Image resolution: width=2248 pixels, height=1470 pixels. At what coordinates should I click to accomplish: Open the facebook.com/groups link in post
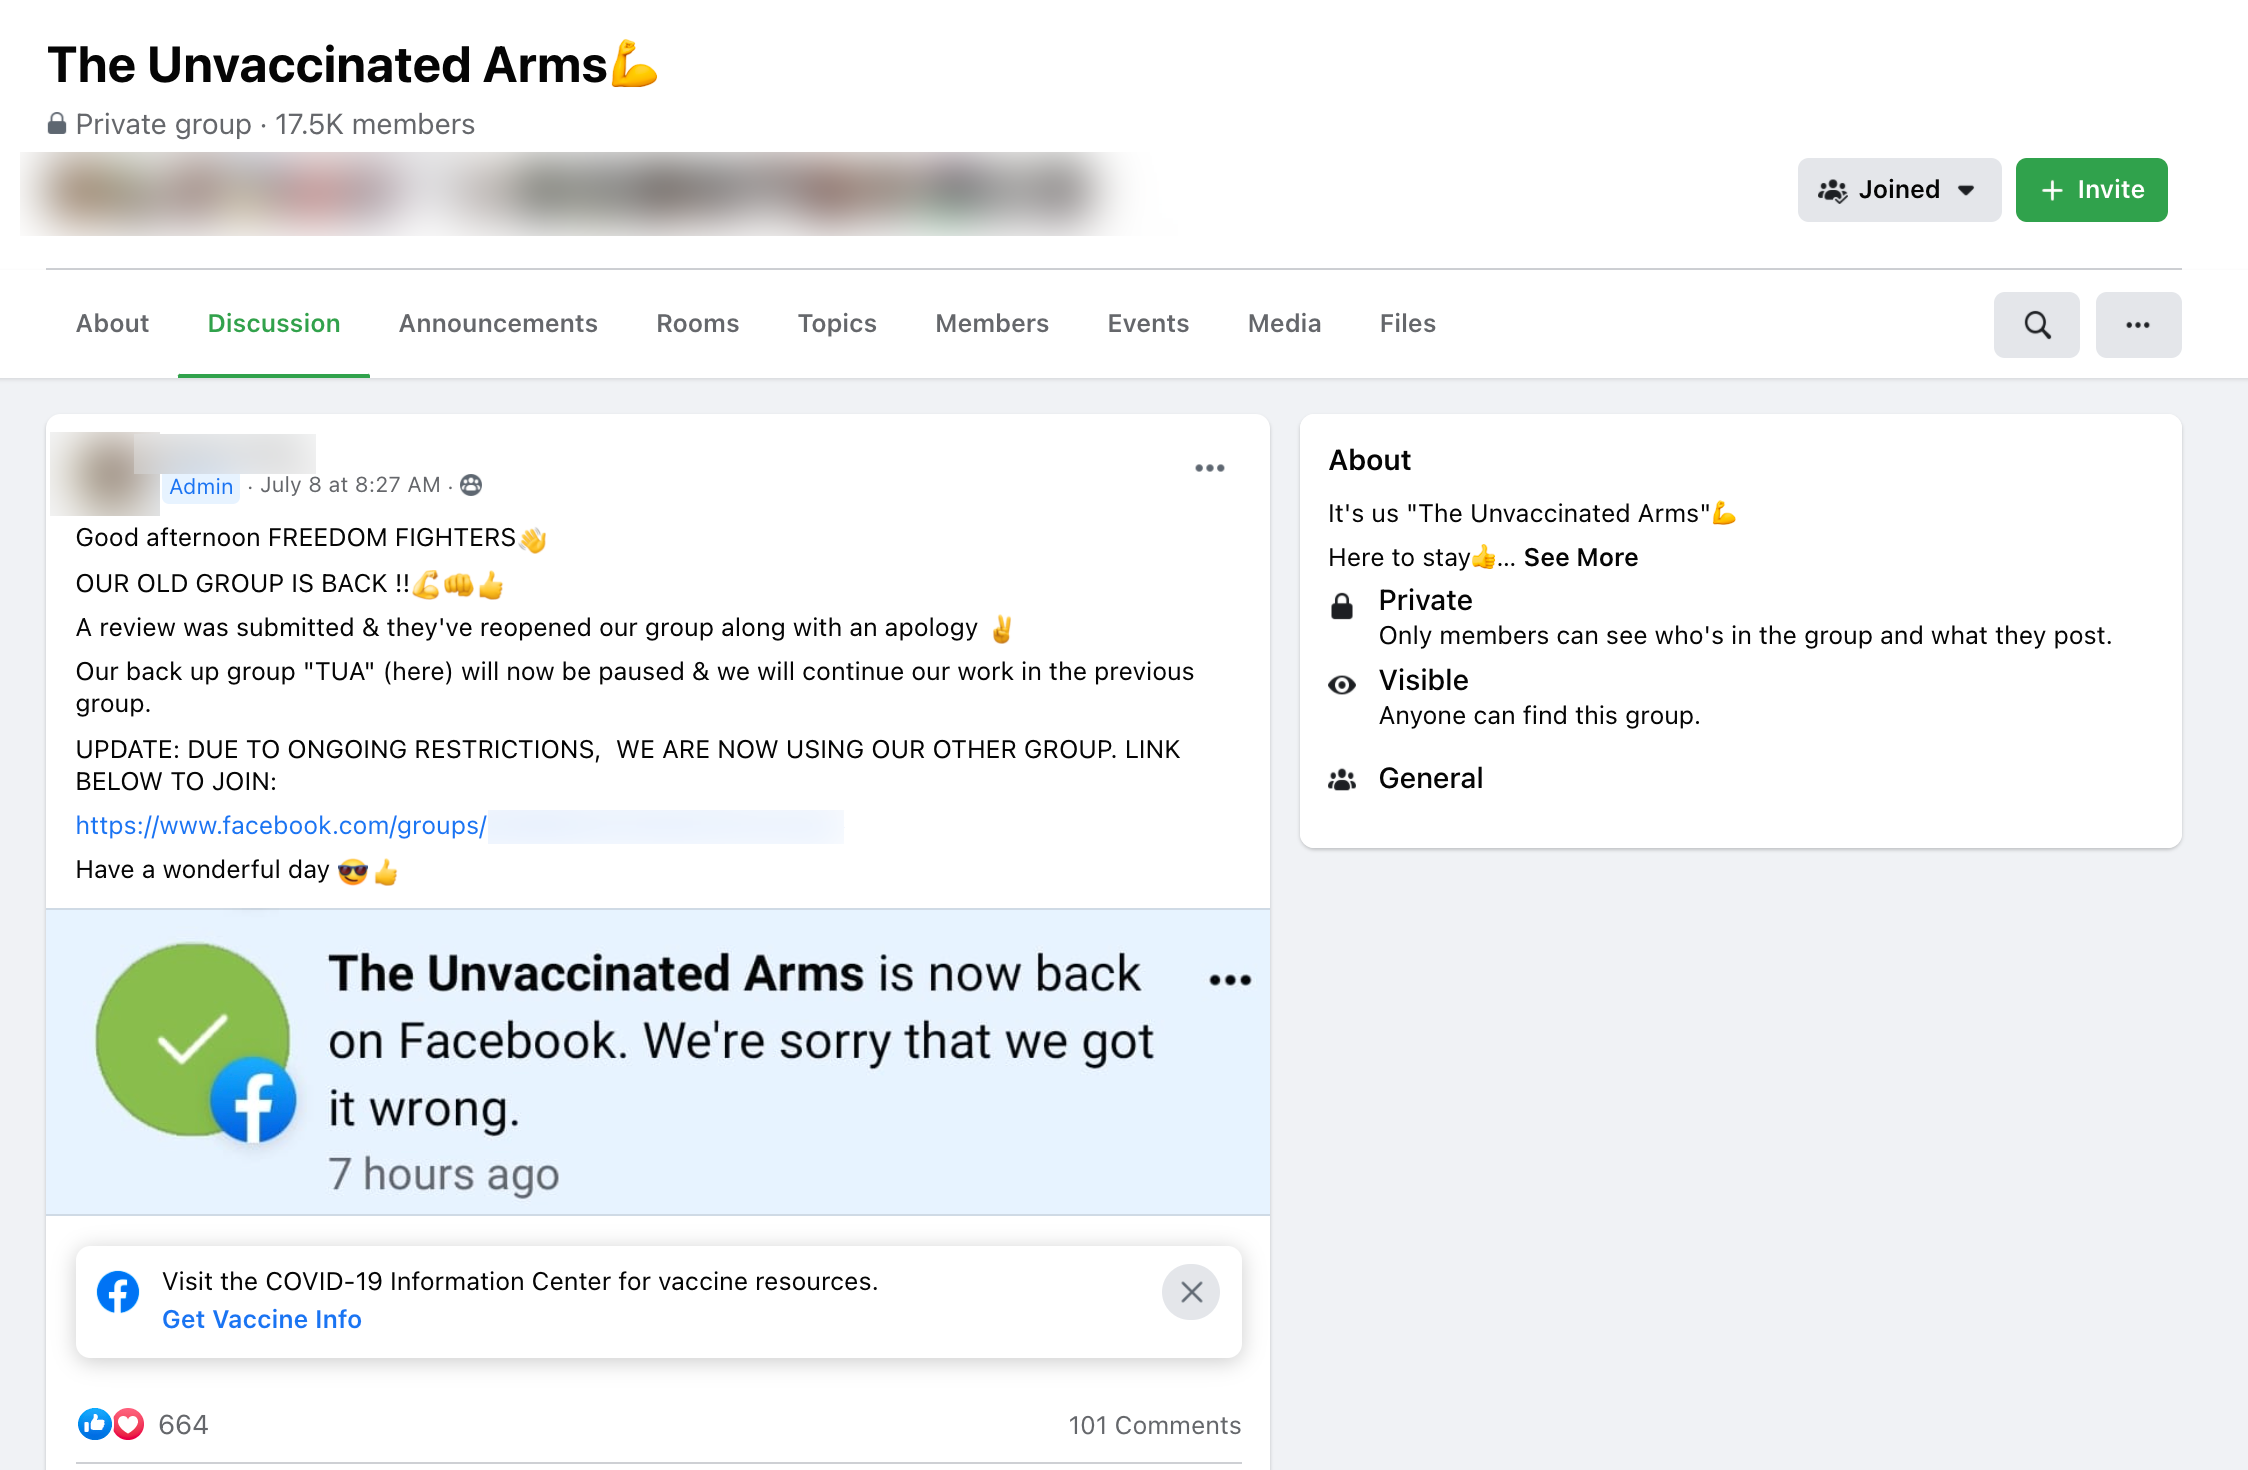click(281, 826)
